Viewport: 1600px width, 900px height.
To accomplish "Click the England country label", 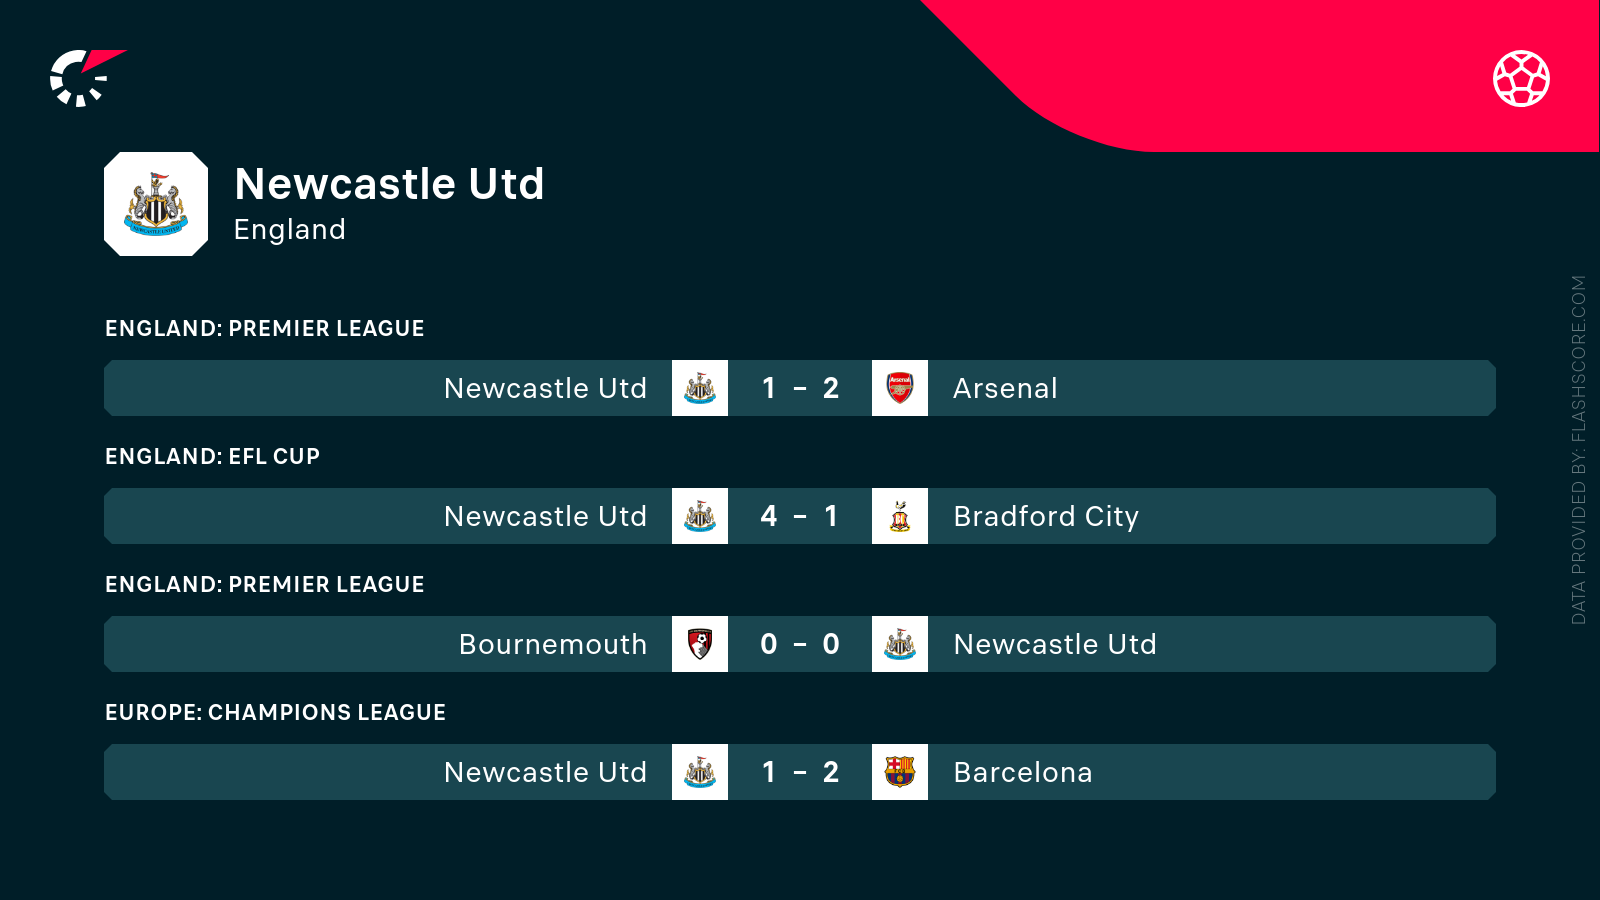I will (x=290, y=230).
